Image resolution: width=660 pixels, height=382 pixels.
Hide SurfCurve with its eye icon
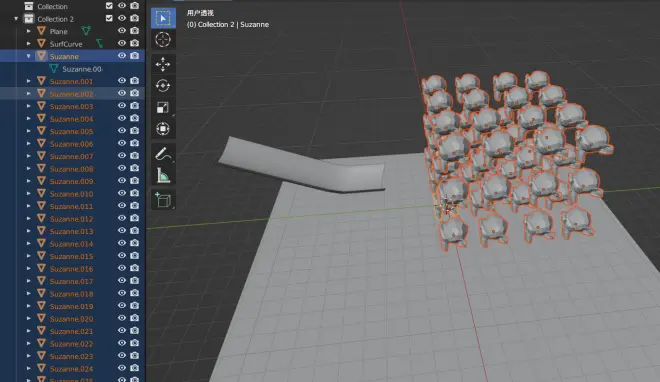click(122, 43)
